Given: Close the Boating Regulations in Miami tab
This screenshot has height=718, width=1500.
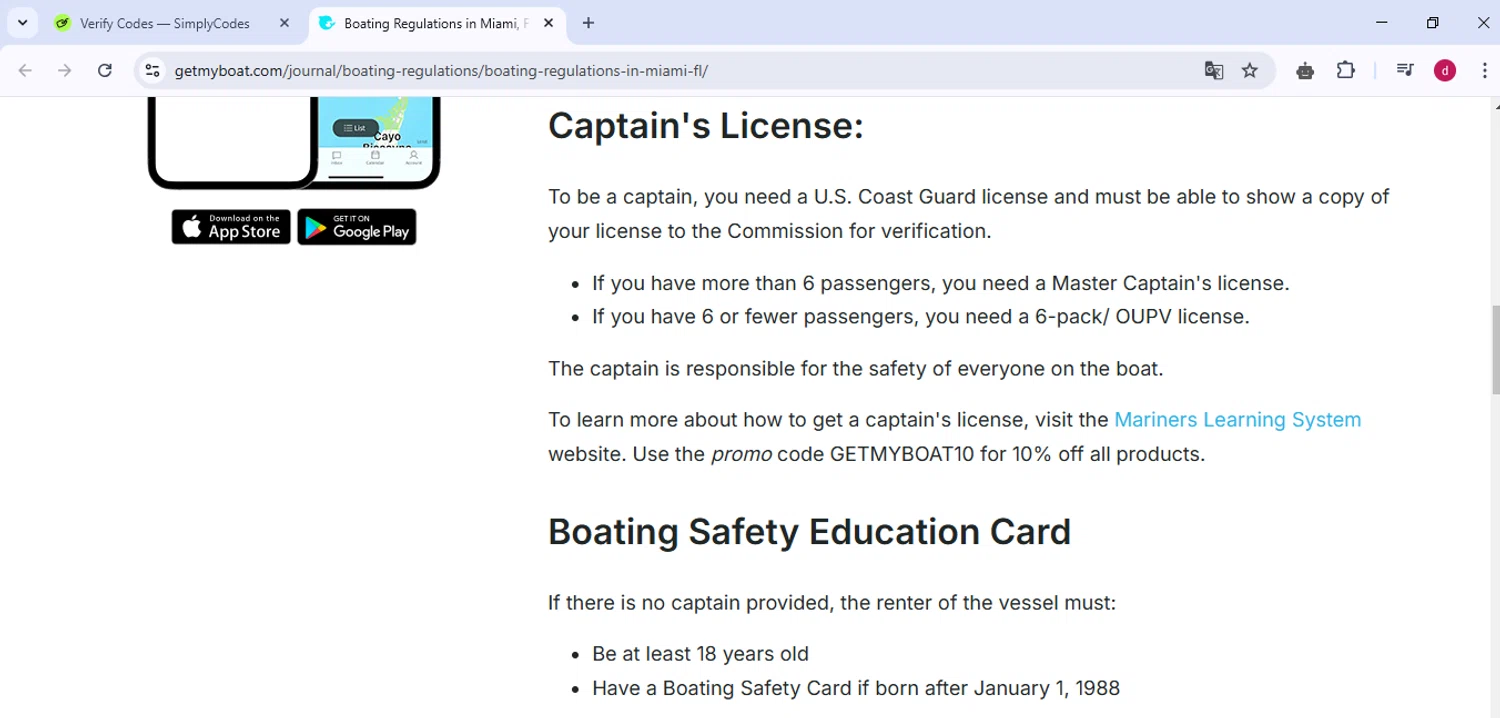Looking at the screenshot, I should (548, 23).
